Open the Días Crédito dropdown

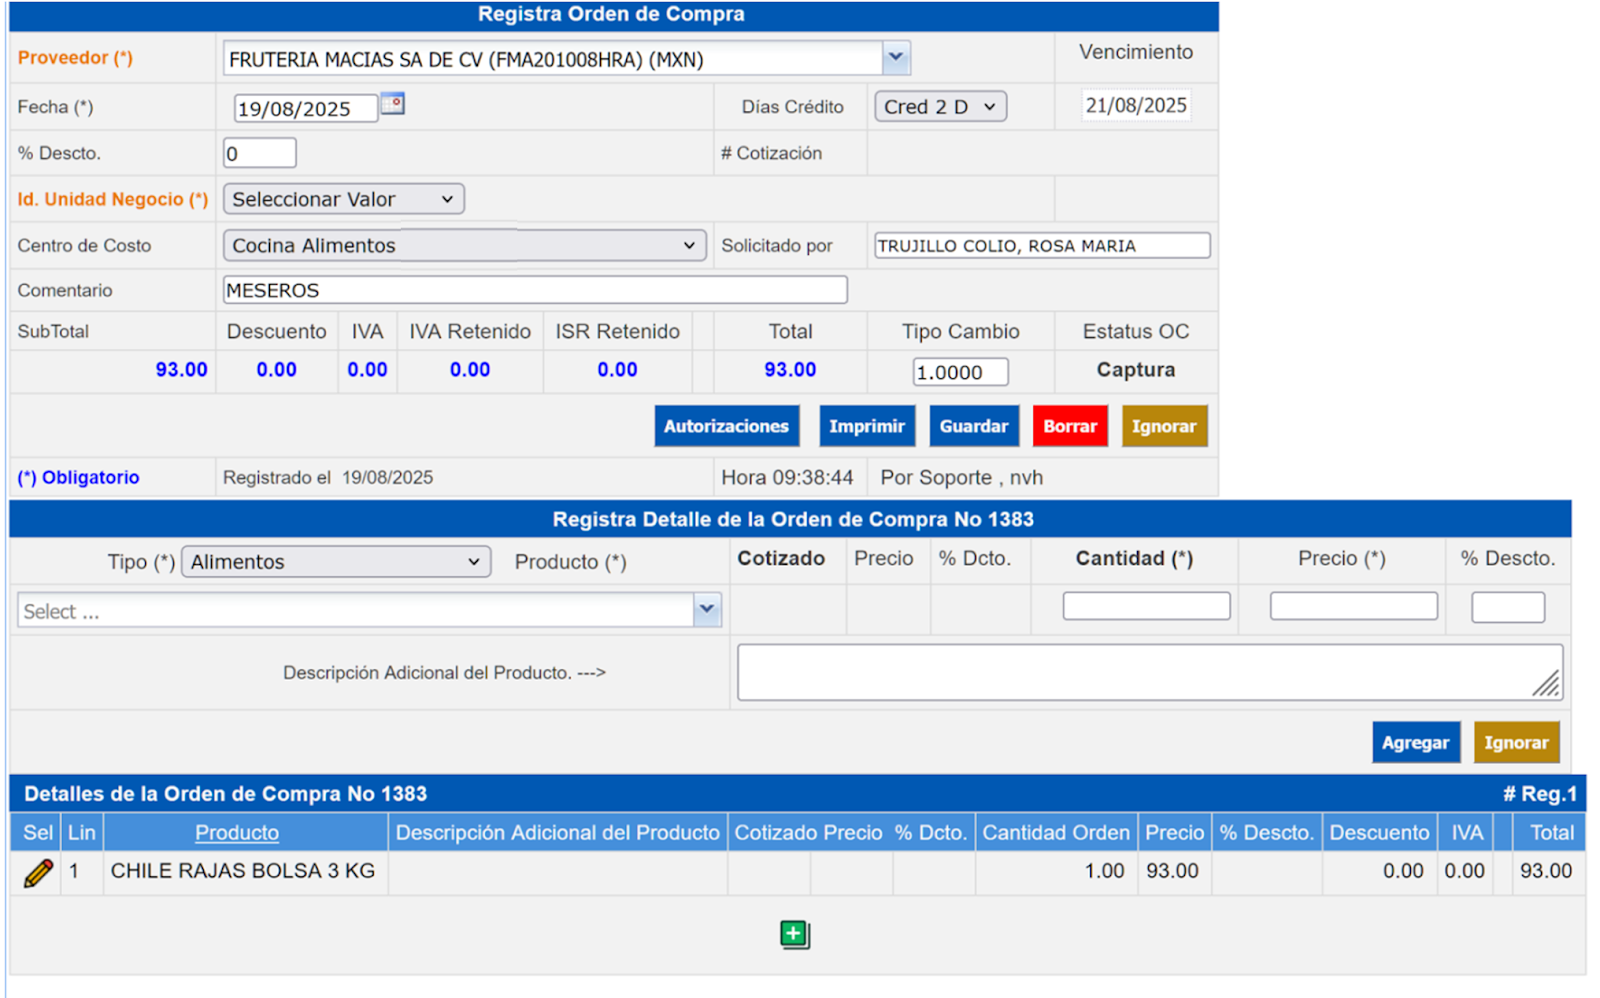coord(940,107)
